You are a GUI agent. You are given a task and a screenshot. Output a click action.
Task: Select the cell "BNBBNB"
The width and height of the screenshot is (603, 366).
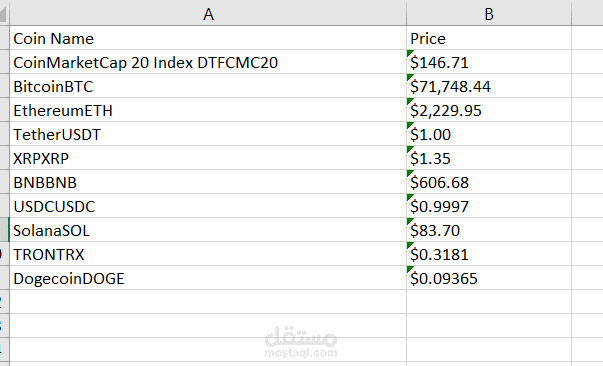[208, 182]
